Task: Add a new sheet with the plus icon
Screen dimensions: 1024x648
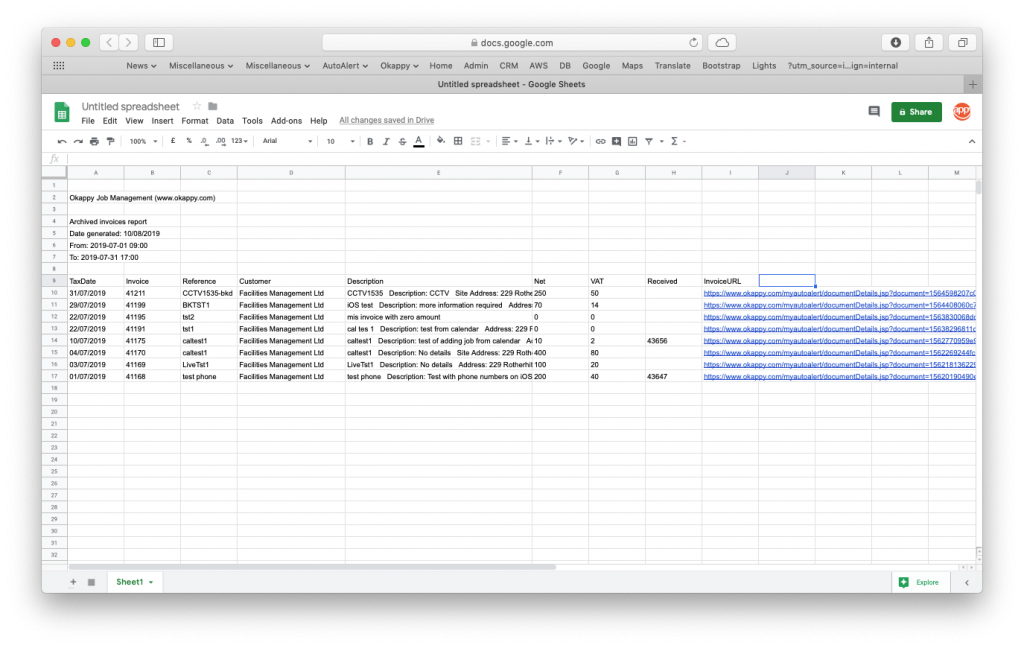Action: click(73, 582)
